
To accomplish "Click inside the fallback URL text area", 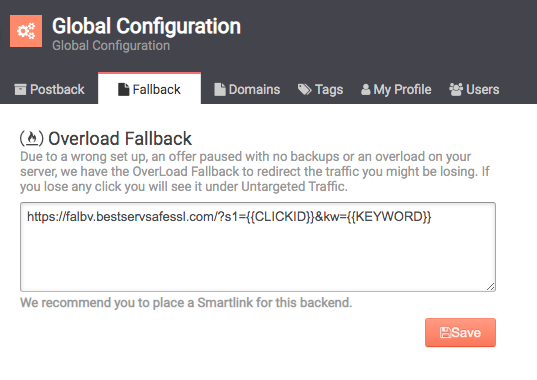I will point(258,247).
